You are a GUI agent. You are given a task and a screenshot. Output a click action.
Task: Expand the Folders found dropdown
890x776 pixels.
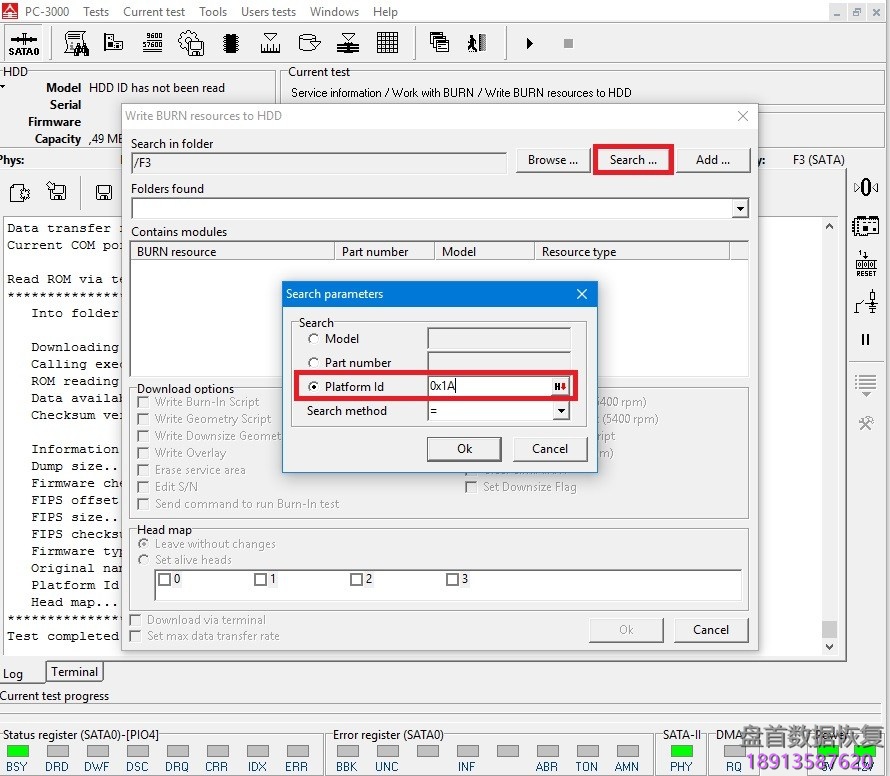740,209
